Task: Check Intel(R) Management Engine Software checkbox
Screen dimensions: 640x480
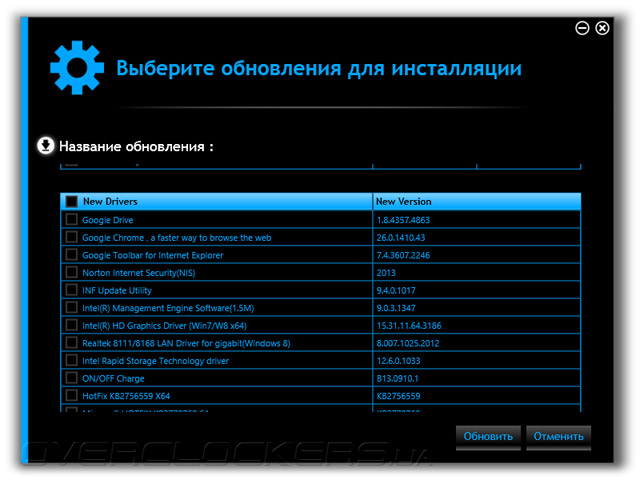Action: pos(71,307)
